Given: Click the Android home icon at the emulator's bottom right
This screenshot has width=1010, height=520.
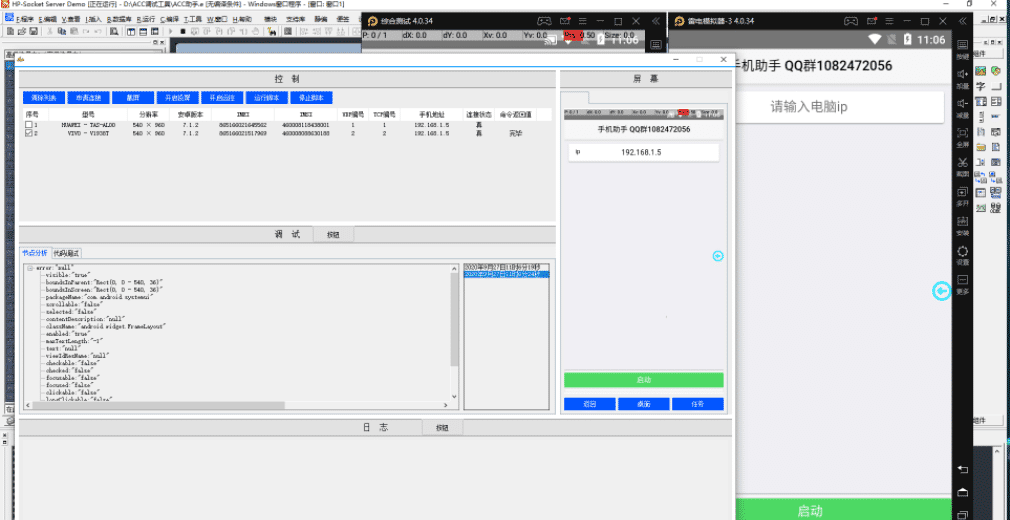Looking at the screenshot, I should [962, 492].
